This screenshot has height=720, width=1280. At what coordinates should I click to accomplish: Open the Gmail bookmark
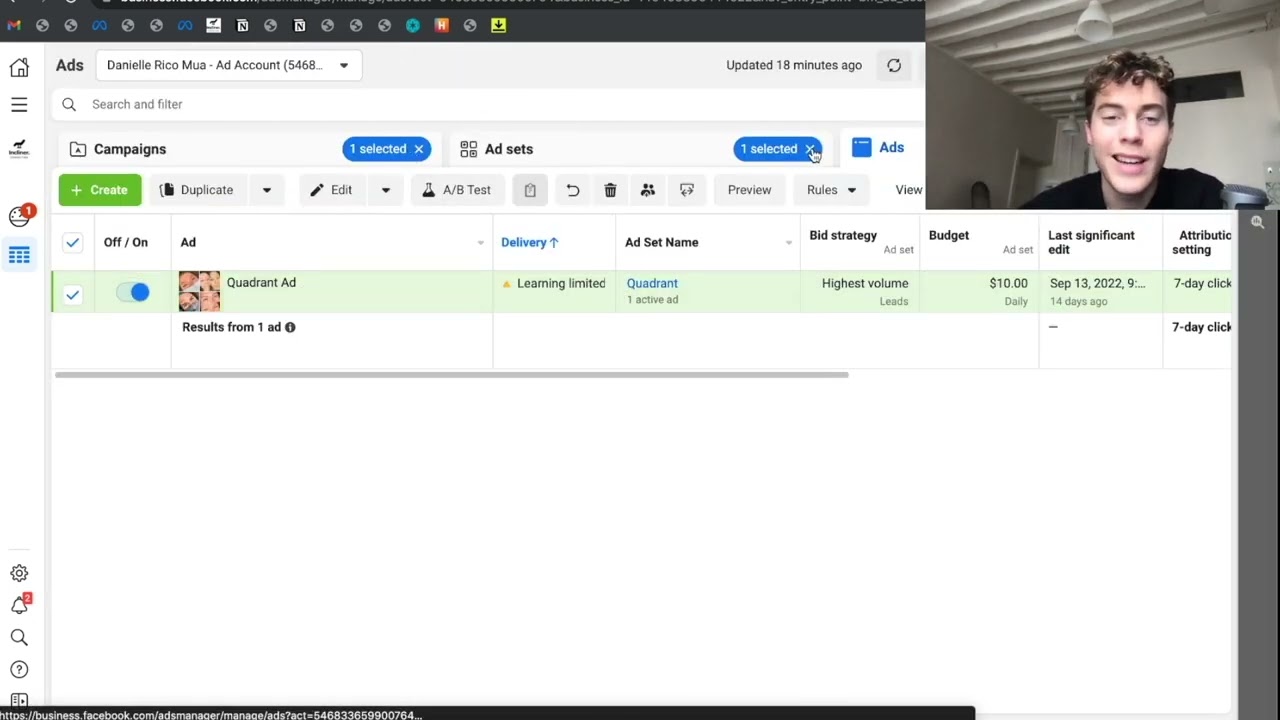(x=13, y=25)
